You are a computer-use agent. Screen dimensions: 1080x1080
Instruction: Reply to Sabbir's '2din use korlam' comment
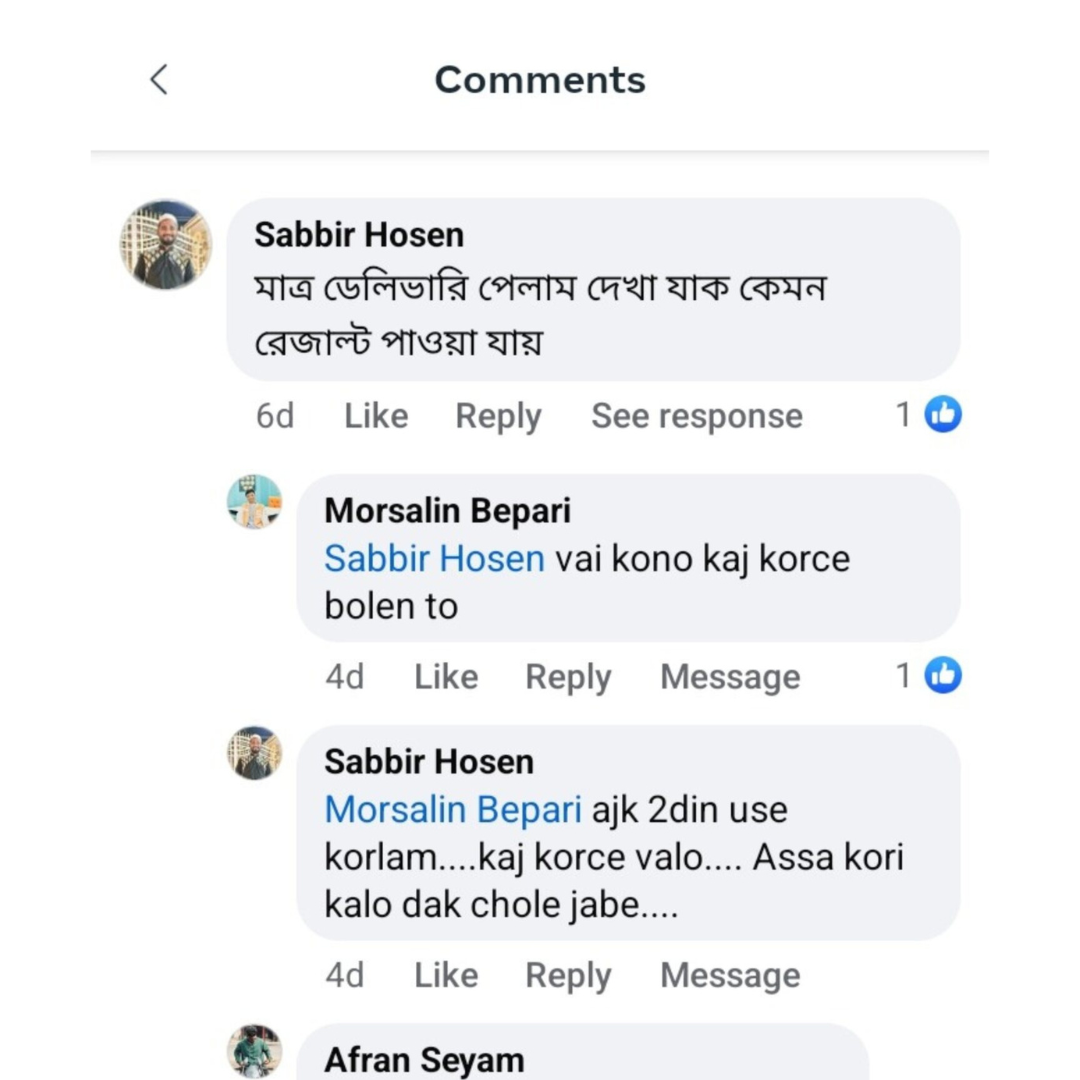point(568,975)
